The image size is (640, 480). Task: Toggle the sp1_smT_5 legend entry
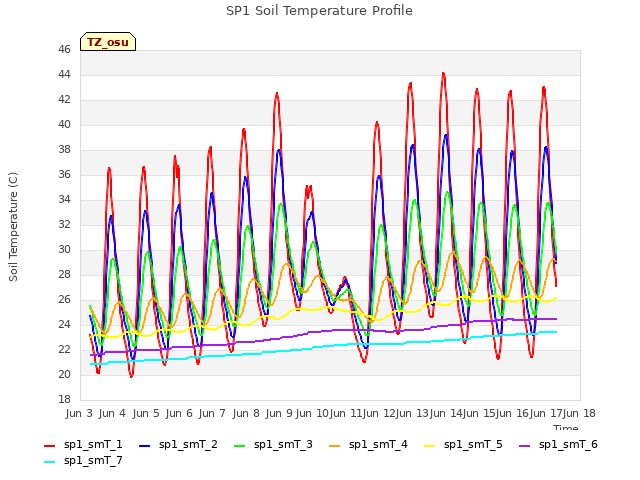click(463, 444)
